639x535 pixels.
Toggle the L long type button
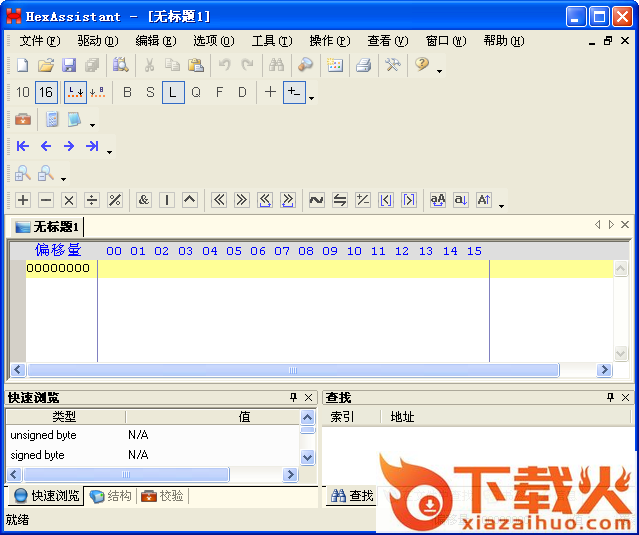click(173, 92)
